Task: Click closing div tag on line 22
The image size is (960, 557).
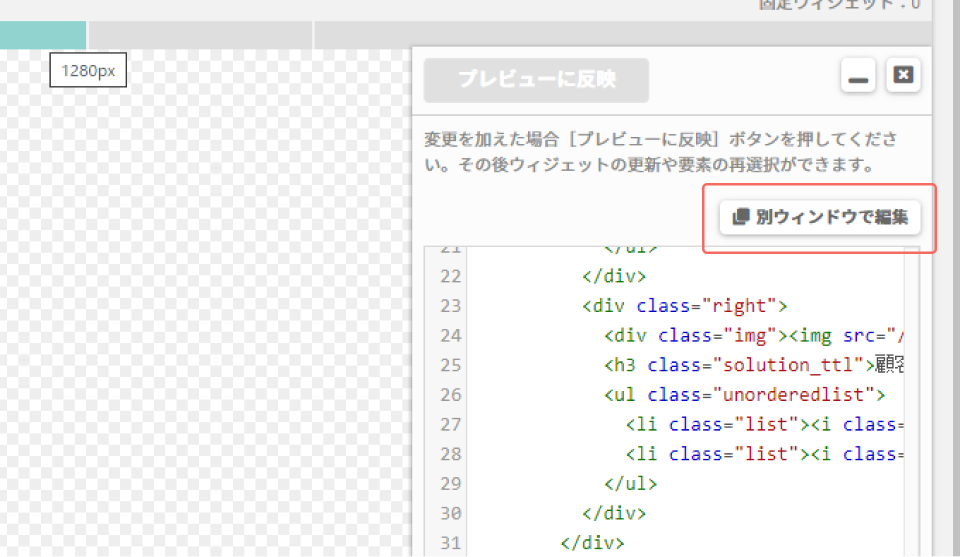Action: coord(614,276)
